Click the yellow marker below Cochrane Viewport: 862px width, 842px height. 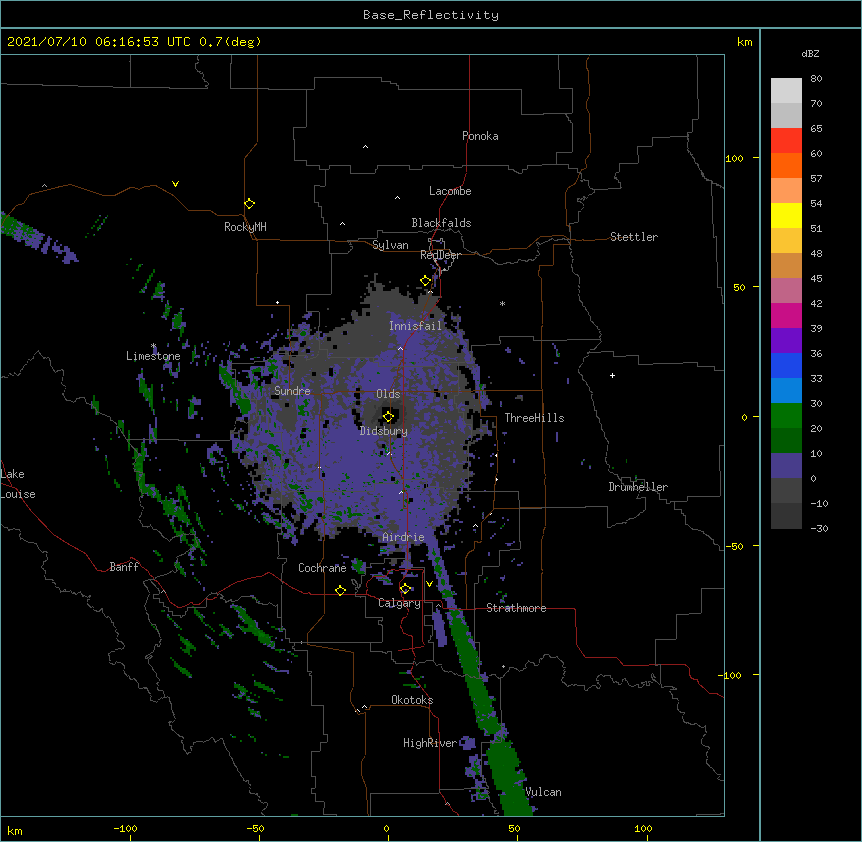point(340,590)
